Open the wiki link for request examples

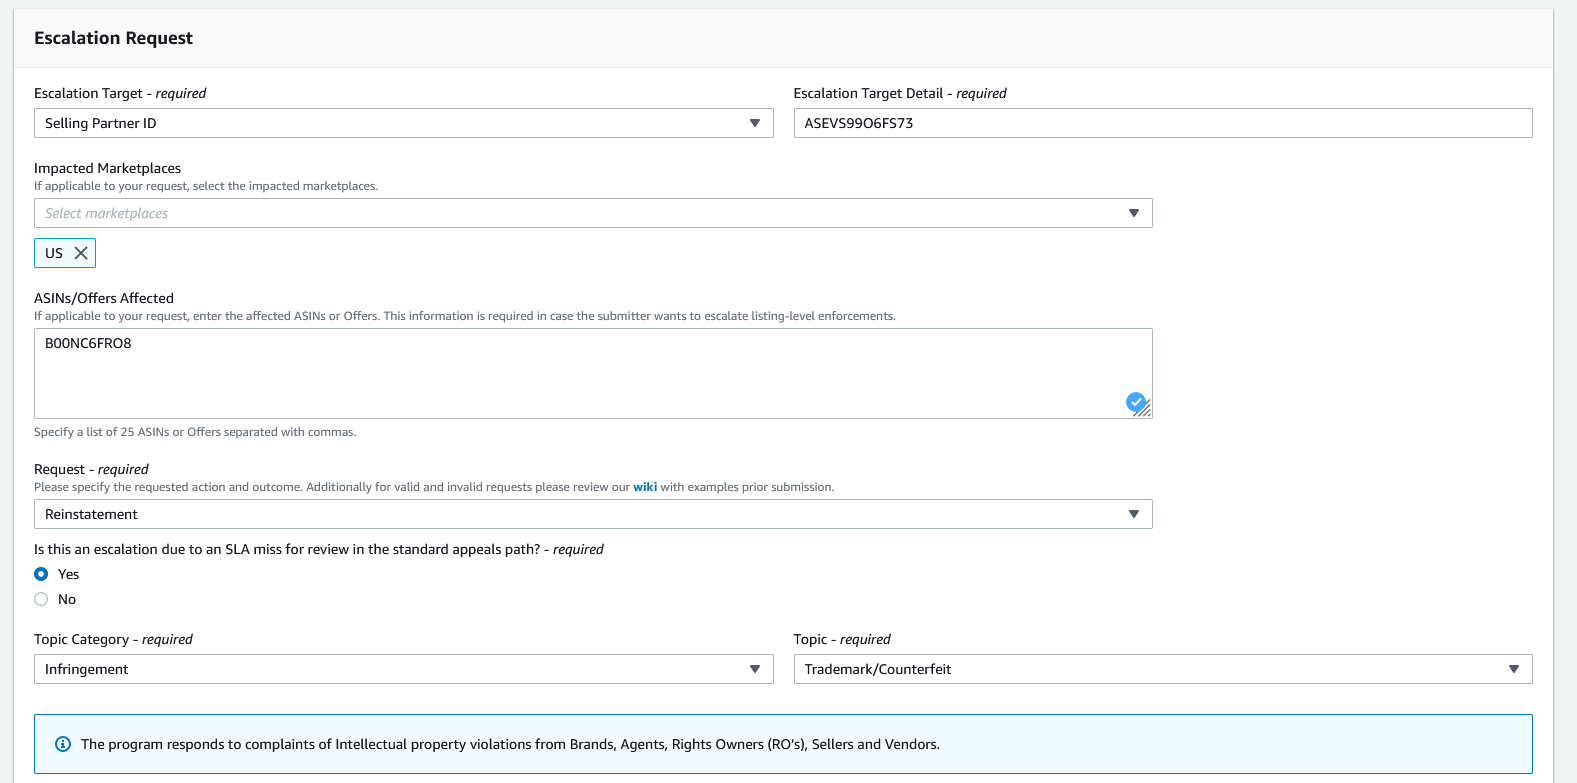(645, 487)
